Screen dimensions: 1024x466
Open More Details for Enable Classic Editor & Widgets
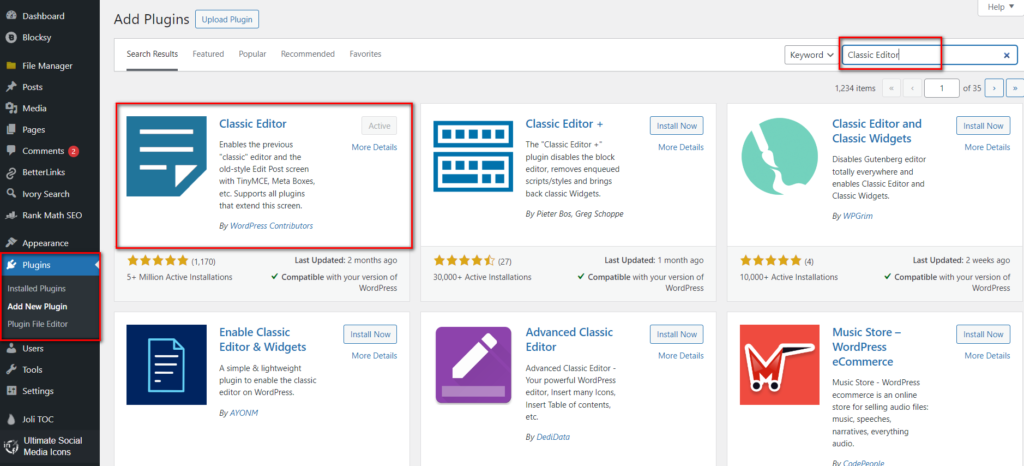tap(374, 356)
